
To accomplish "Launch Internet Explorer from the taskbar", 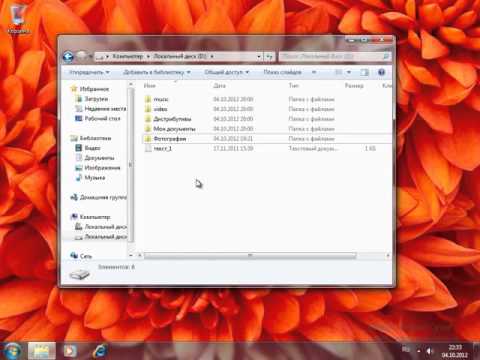I will tap(100, 351).
